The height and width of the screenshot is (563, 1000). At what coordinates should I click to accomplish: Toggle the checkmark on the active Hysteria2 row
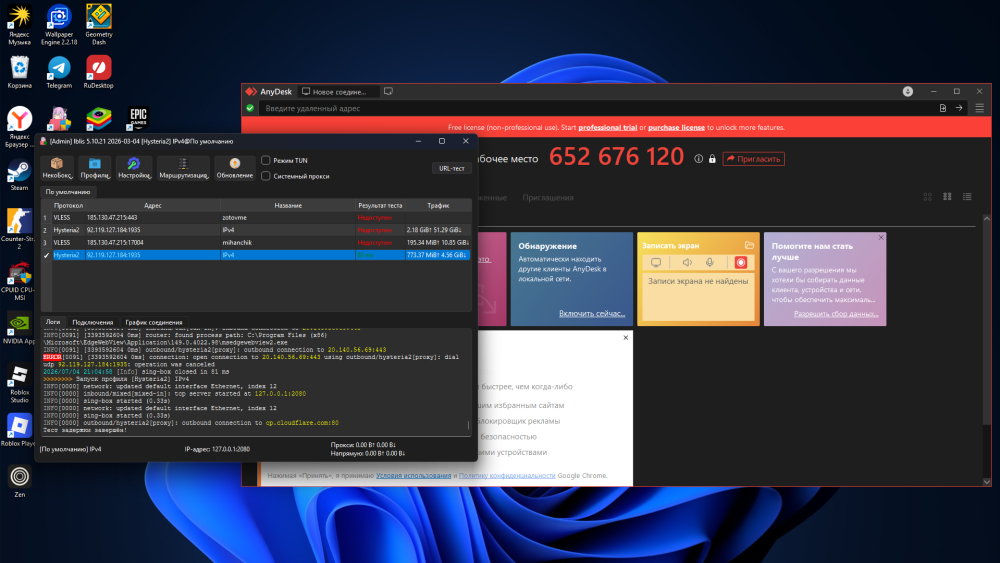coord(46,255)
